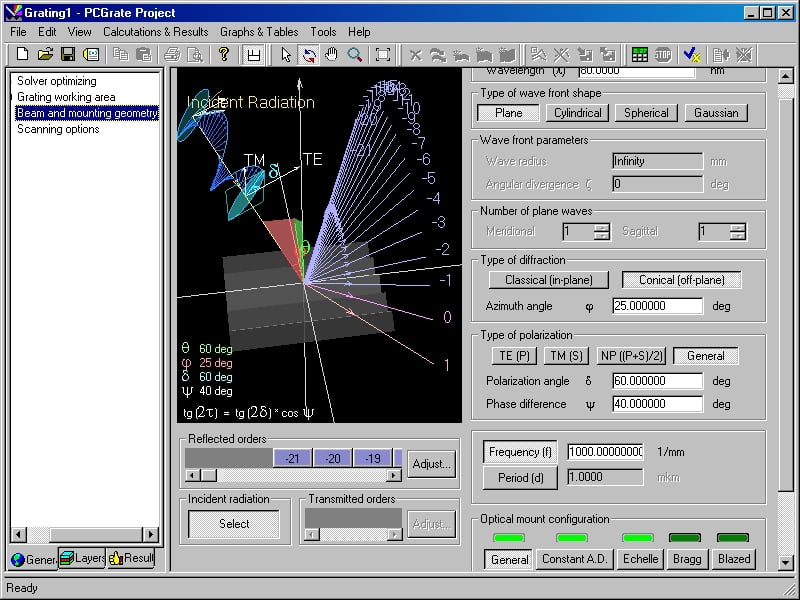Click the Azimuth angle input field
800x600 pixels.
point(657,306)
